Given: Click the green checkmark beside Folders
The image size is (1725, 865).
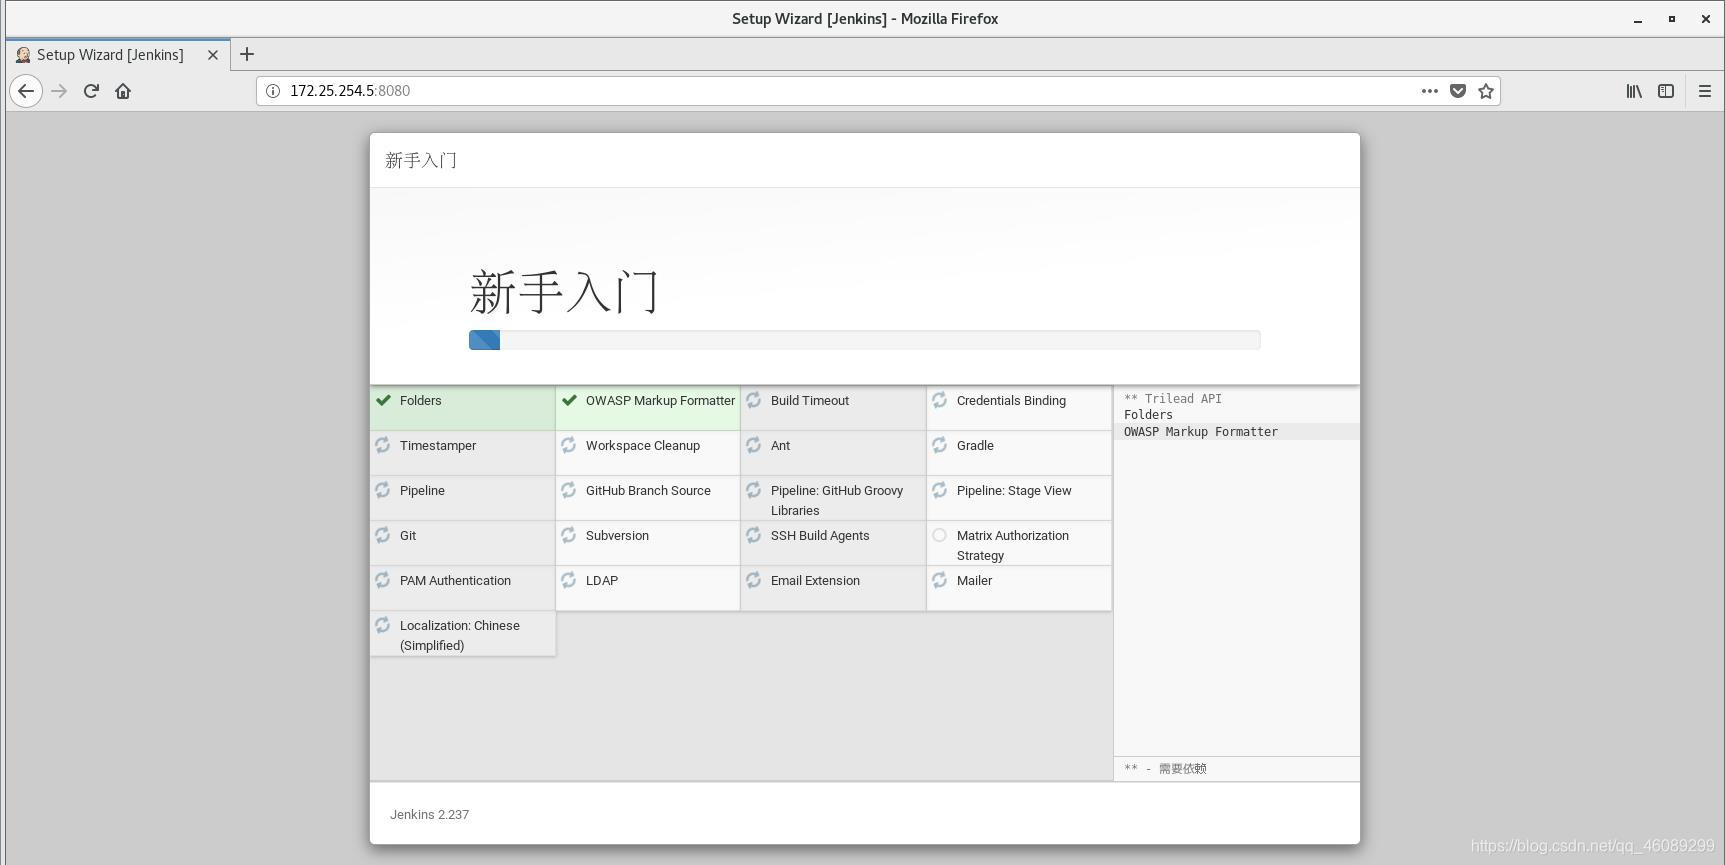Looking at the screenshot, I should coord(383,400).
